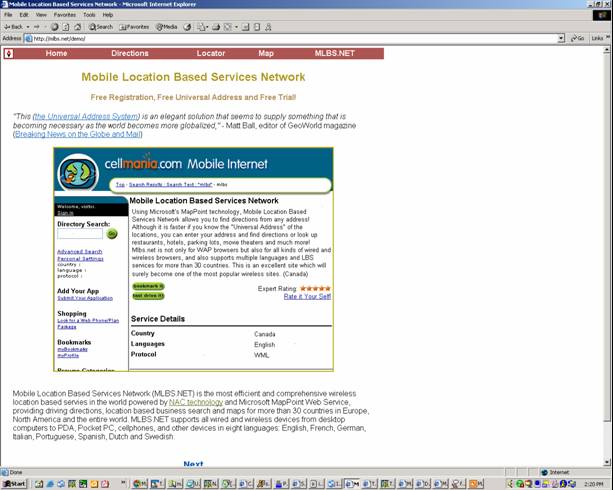Click the orange icon taskbar button near the tray
The height and width of the screenshot is (490, 613).
click(476, 484)
